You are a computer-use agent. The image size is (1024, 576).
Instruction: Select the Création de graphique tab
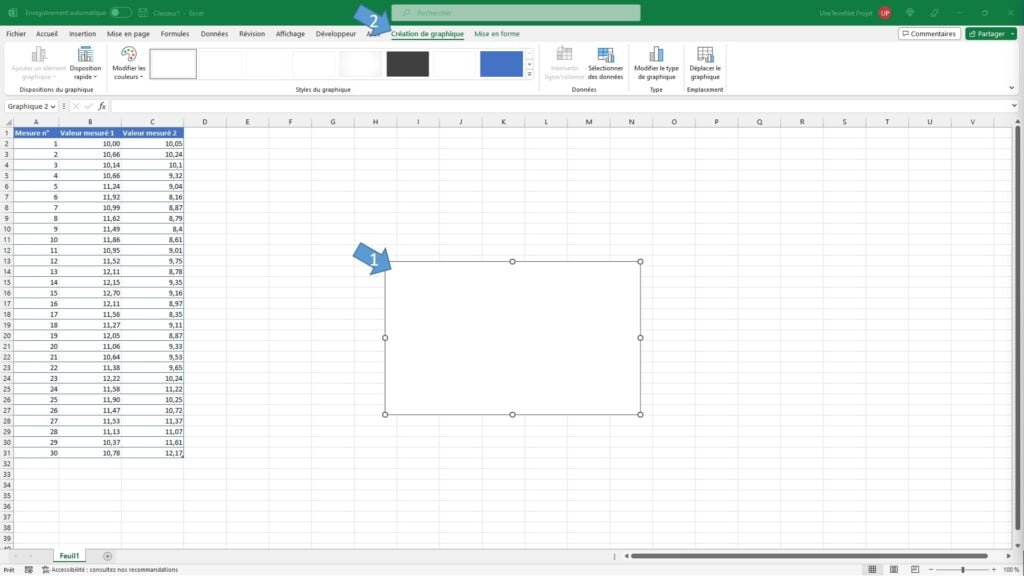point(427,33)
